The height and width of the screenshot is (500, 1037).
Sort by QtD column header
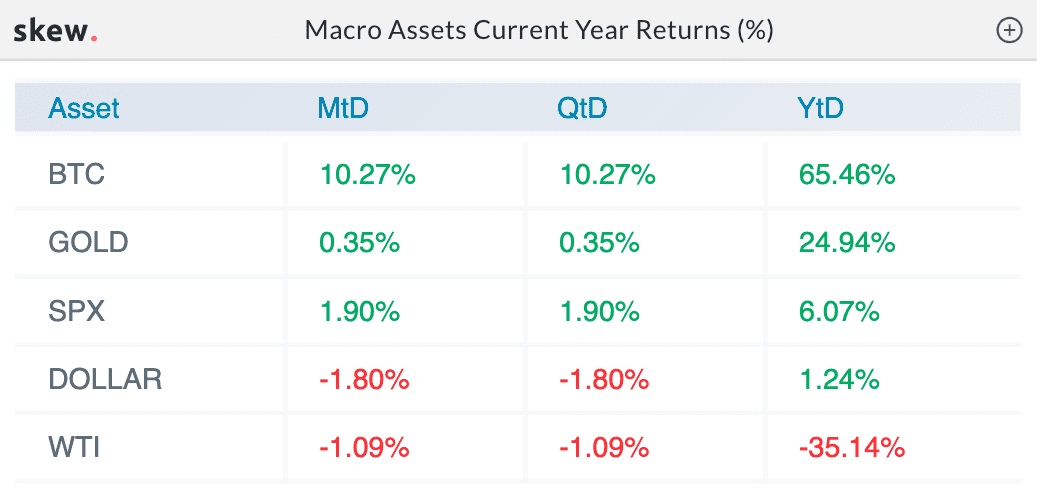click(582, 108)
